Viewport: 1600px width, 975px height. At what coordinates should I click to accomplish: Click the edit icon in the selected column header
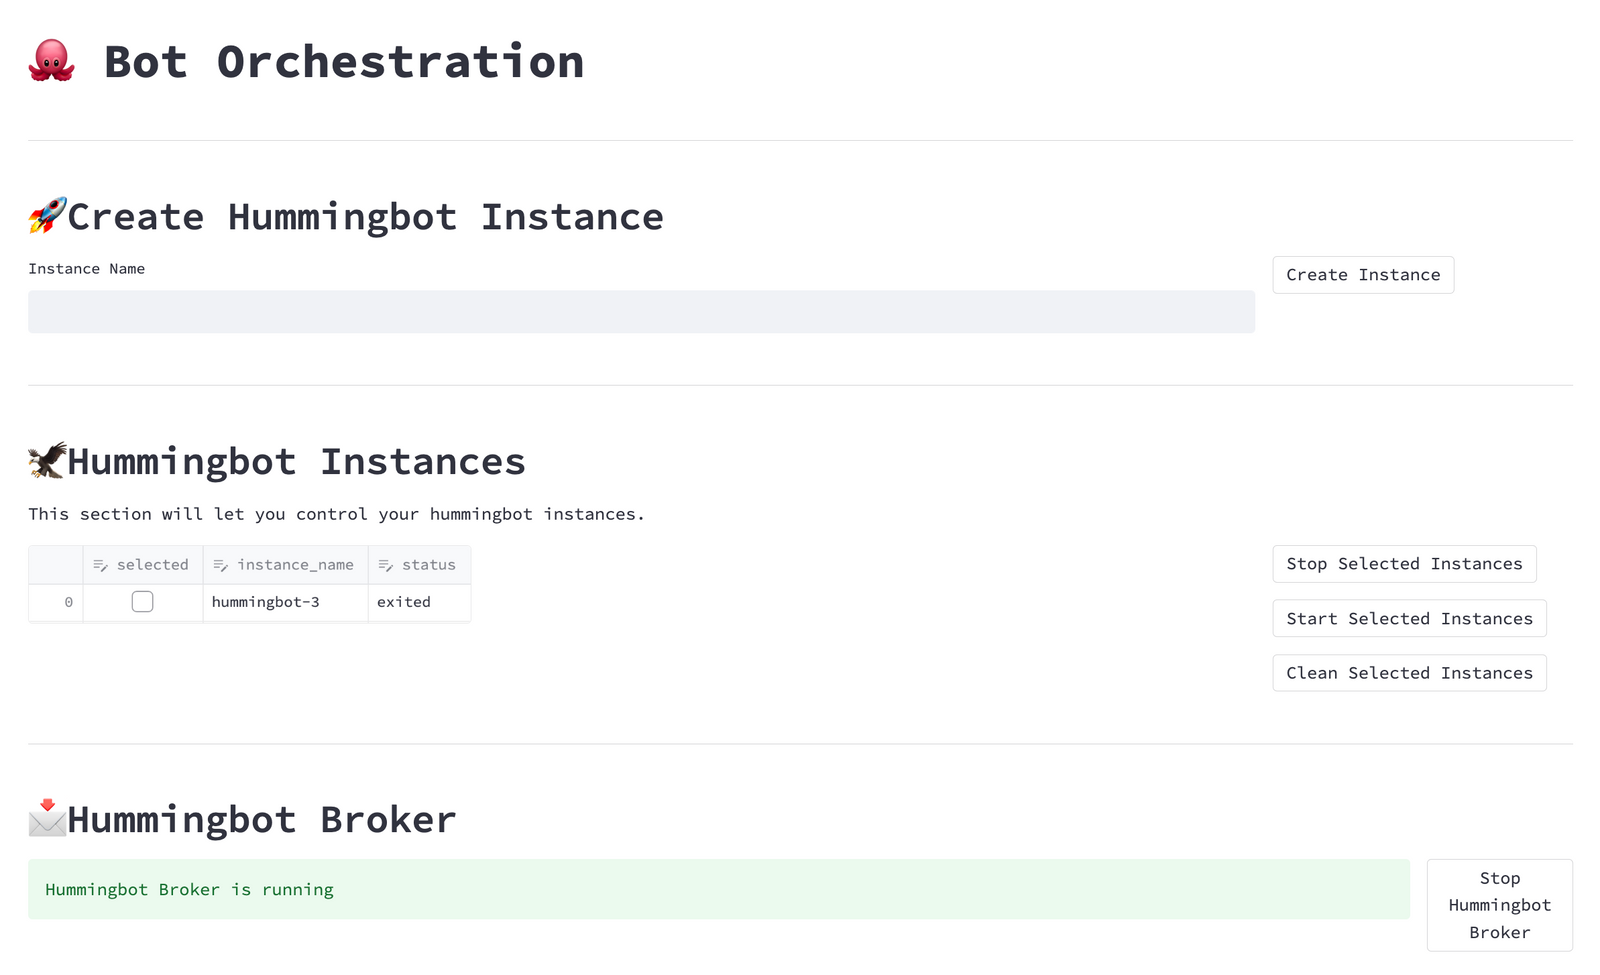[100, 565]
